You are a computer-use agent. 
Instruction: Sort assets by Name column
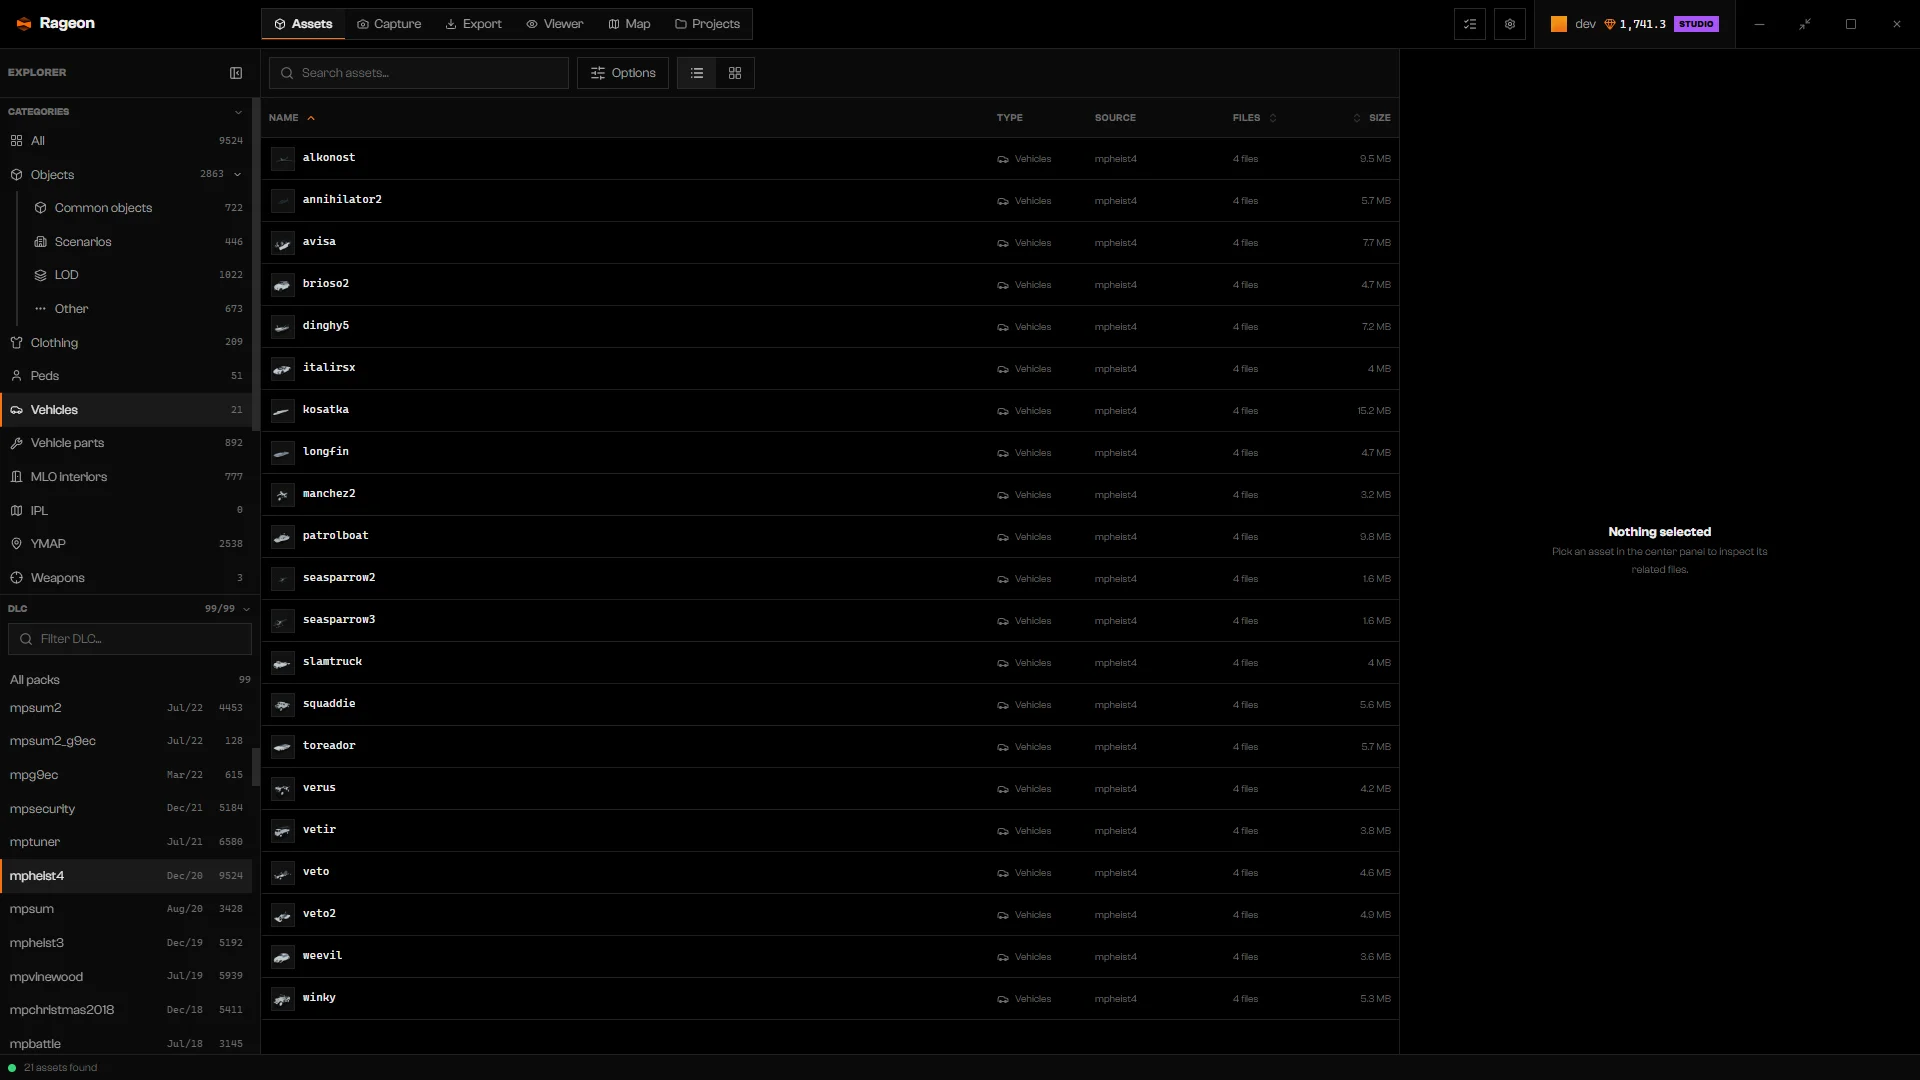point(291,118)
